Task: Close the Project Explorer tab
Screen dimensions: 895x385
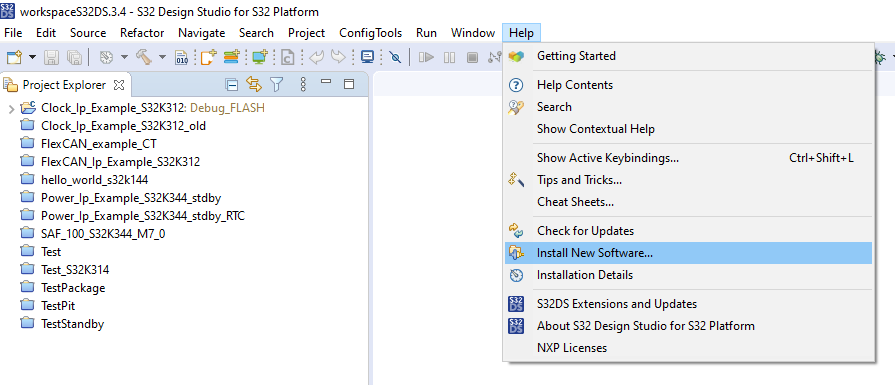Action: pyautogui.click(x=119, y=85)
